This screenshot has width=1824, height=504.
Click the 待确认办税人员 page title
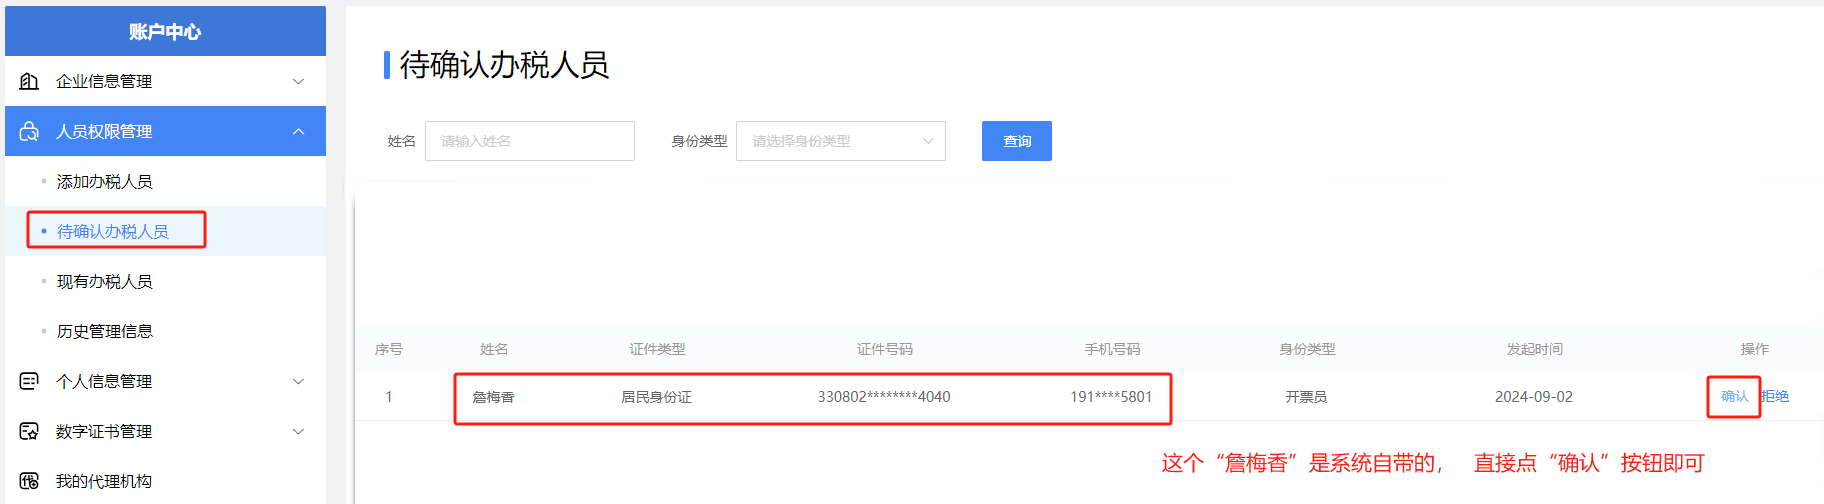coord(504,65)
